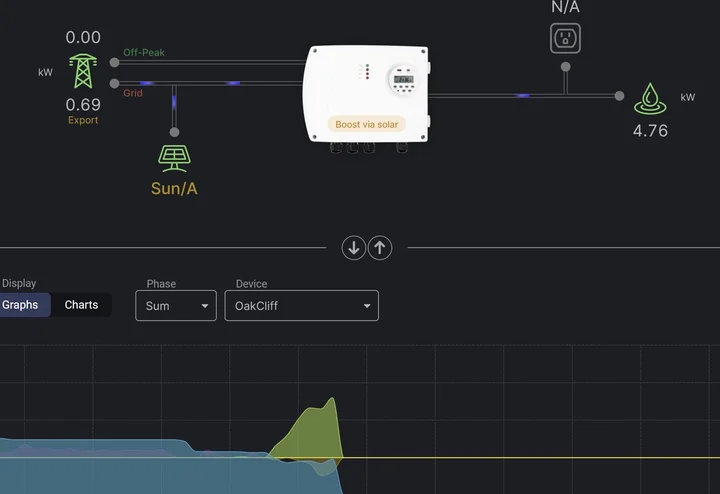Click the arrow on the OakCliff dropdown

pyautogui.click(x=367, y=306)
